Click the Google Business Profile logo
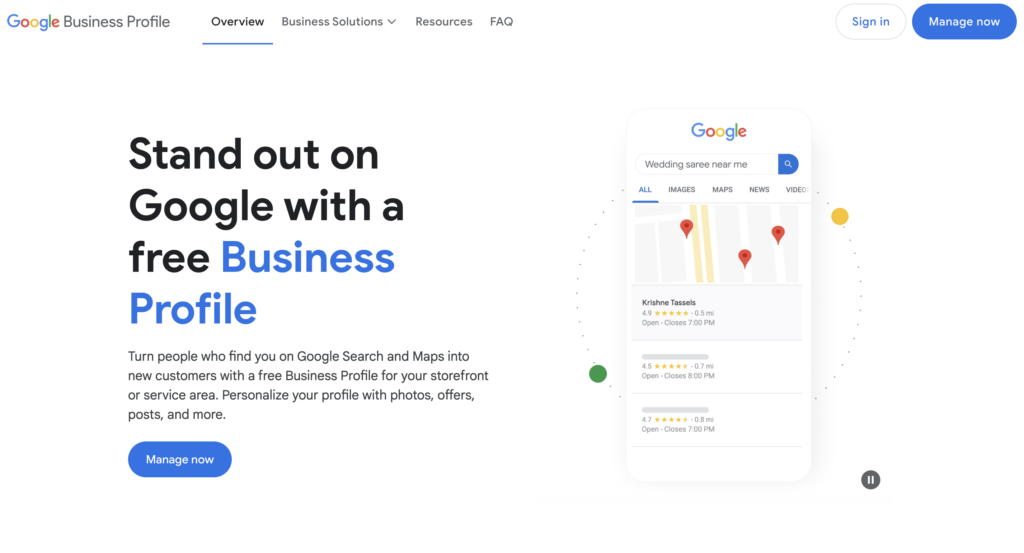1024x553 pixels. [x=89, y=21]
